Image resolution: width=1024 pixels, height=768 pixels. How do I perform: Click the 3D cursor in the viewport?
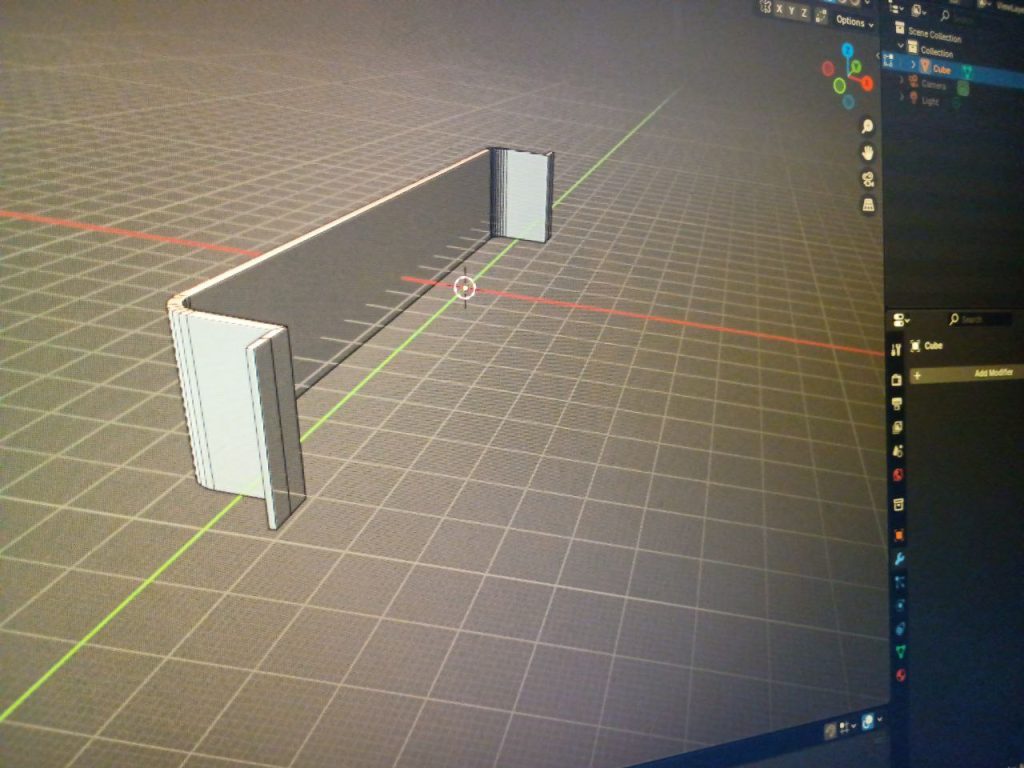click(x=464, y=287)
